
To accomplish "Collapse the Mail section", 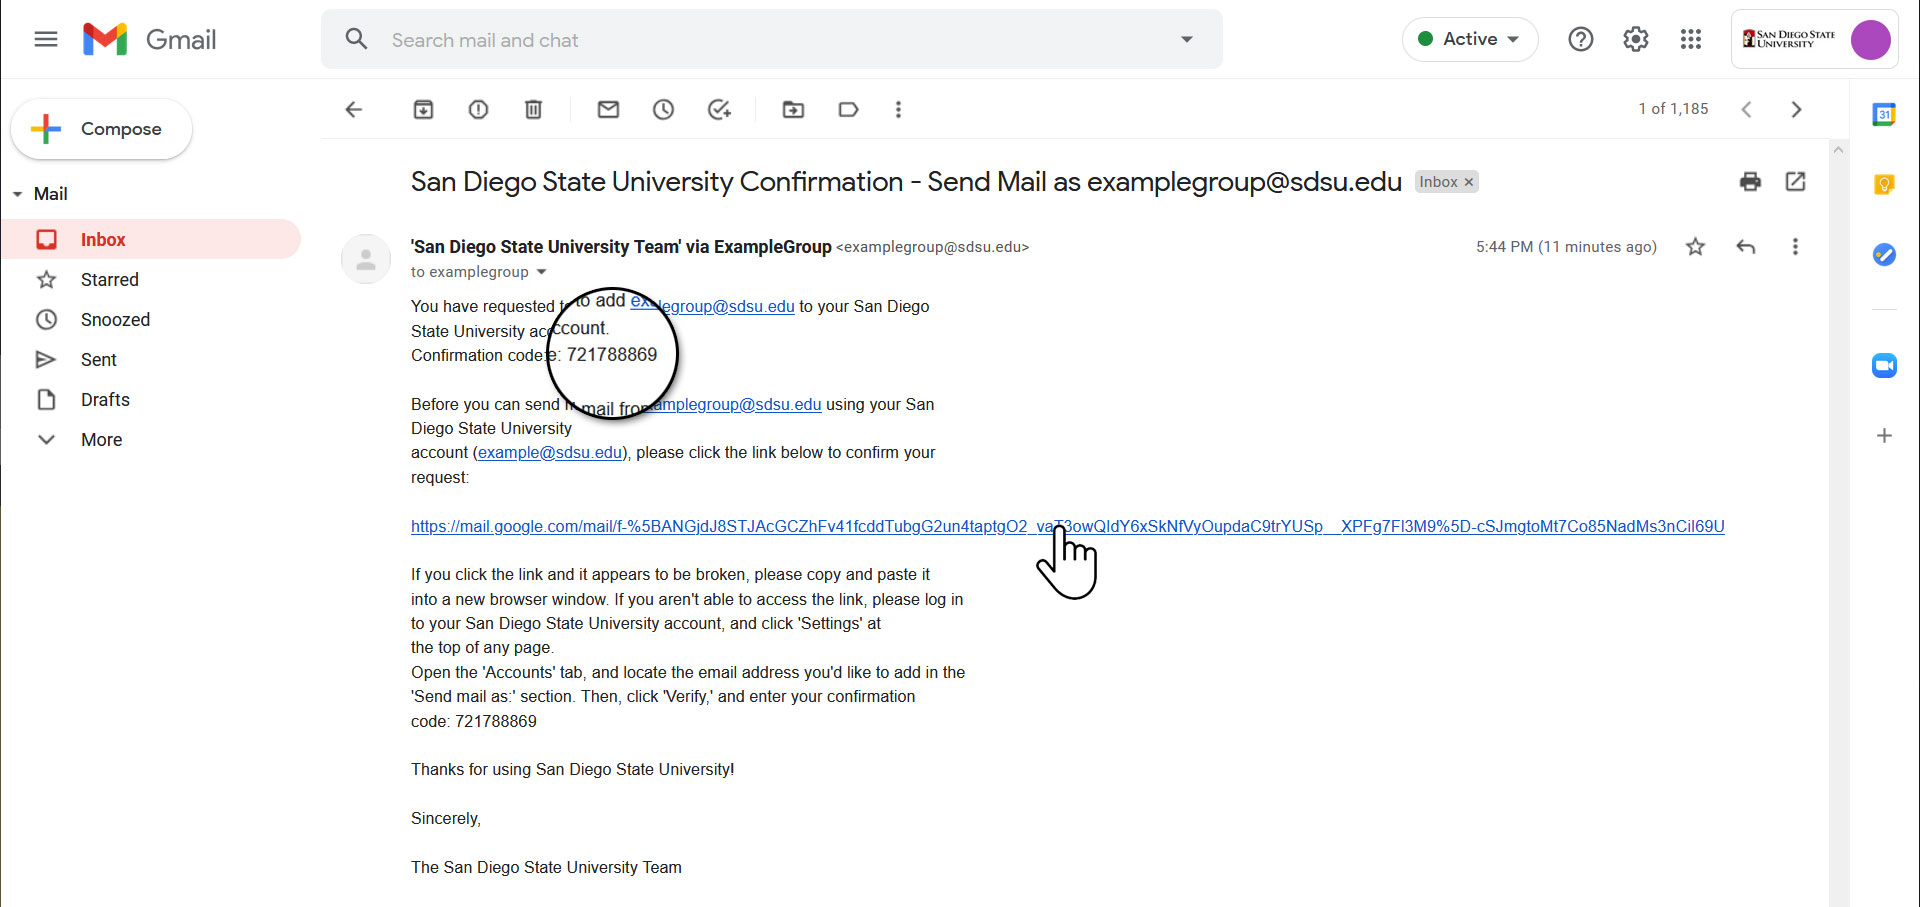I will (18, 194).
